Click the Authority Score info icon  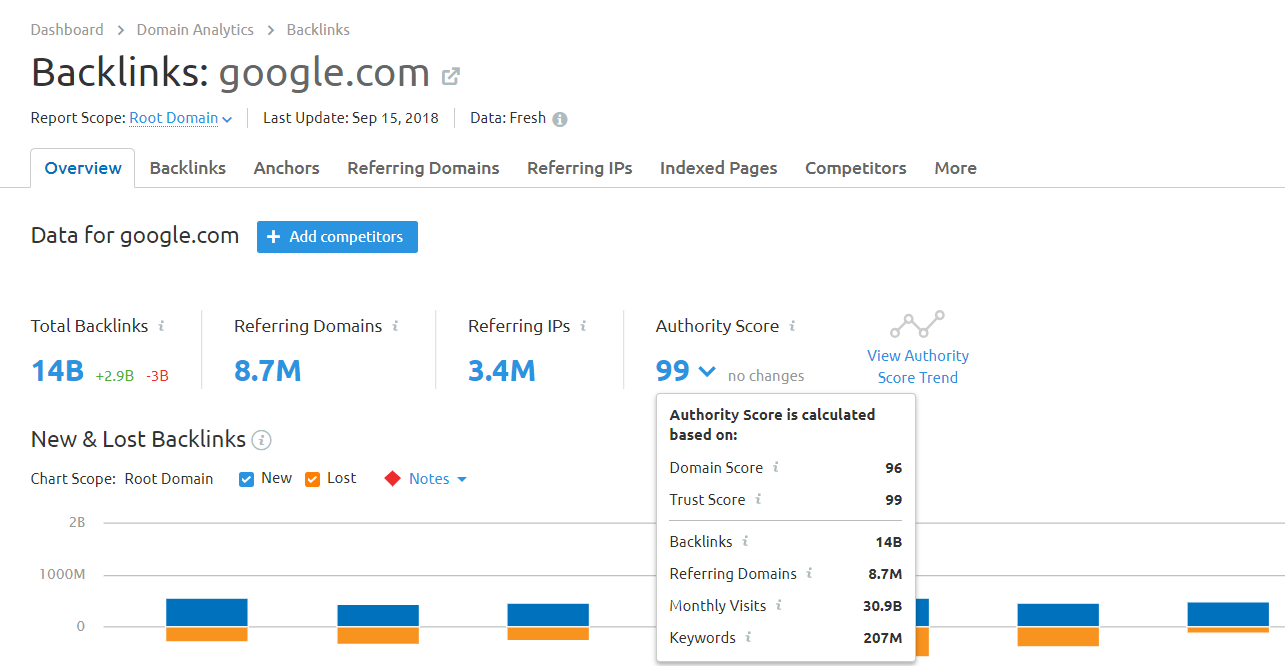click(793, 326)
